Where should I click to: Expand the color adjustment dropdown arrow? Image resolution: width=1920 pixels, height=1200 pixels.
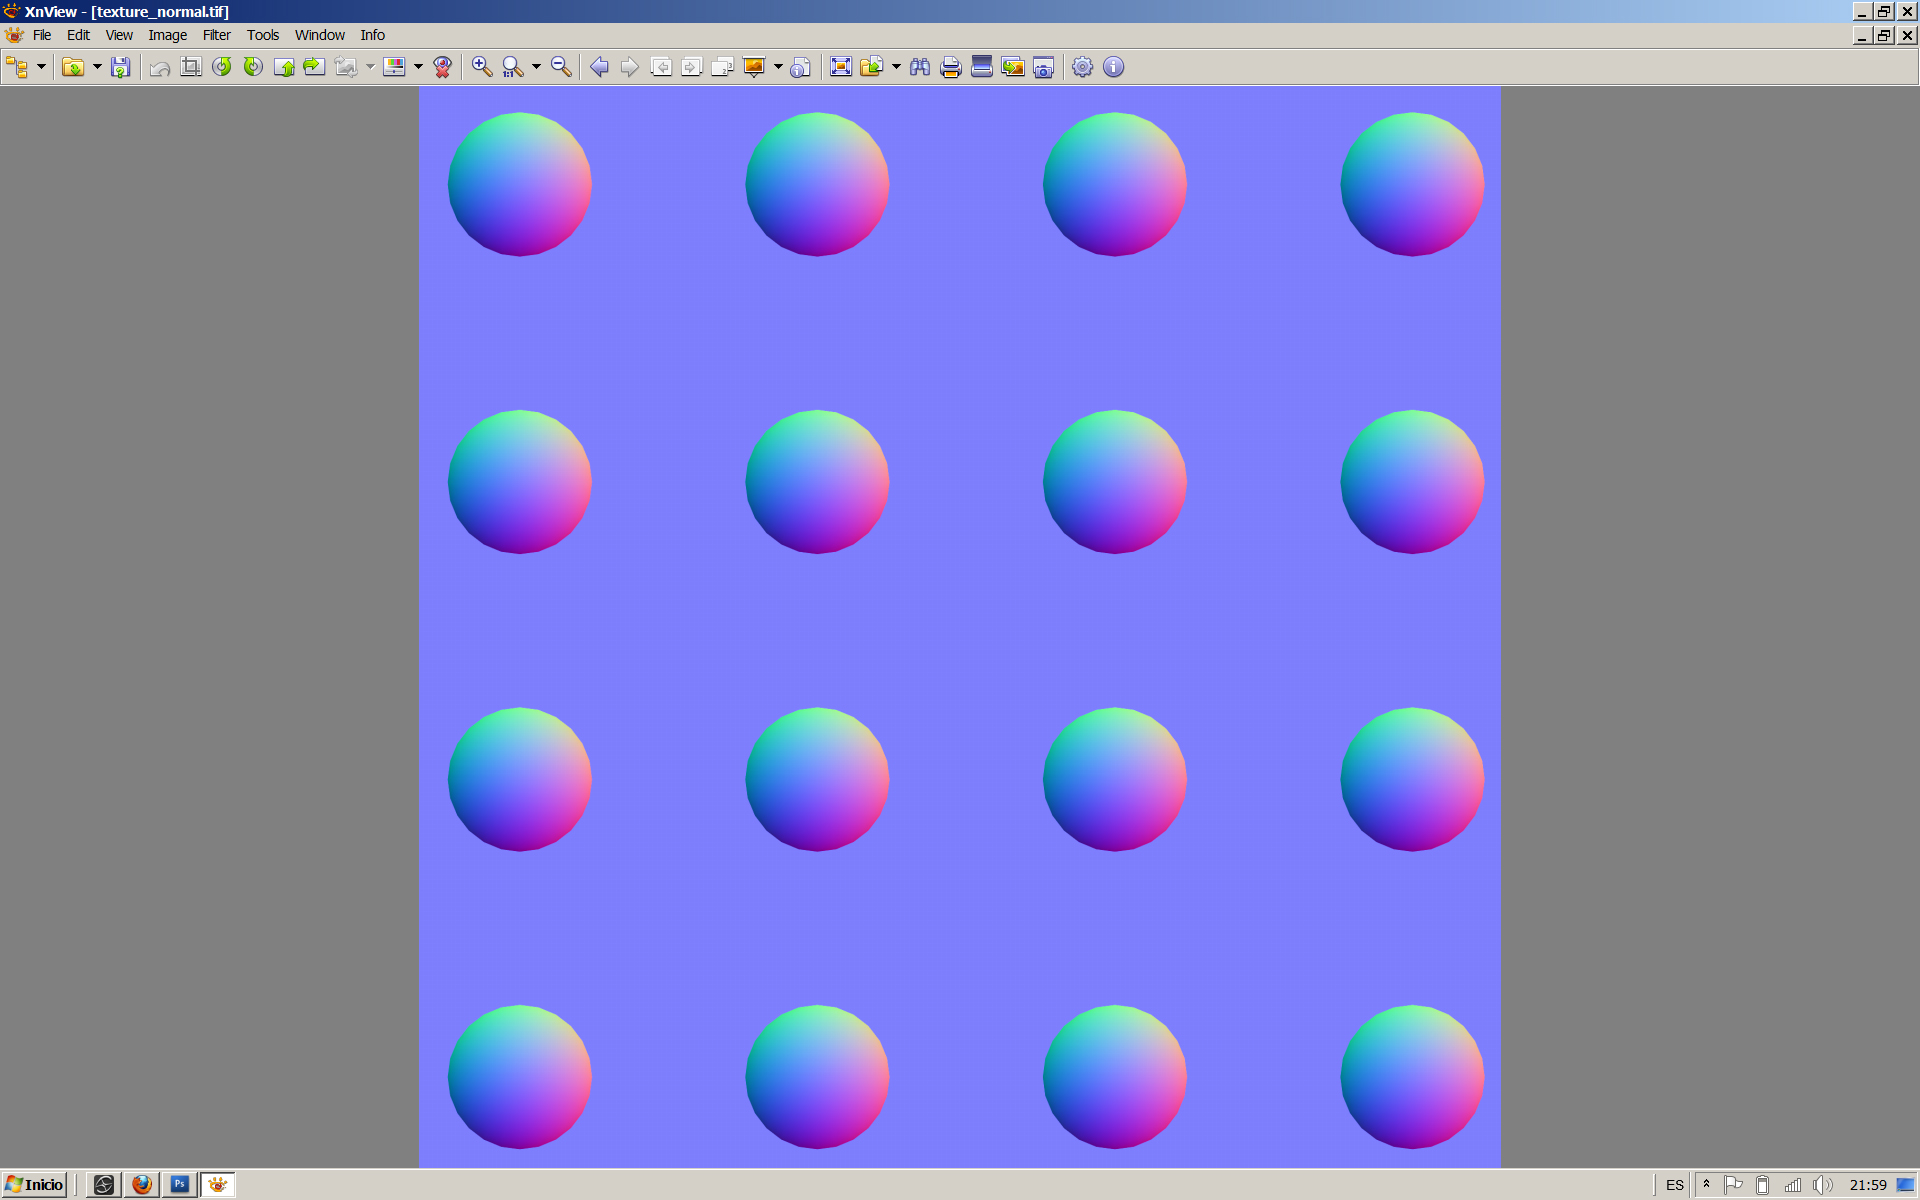tap(418, 67)
